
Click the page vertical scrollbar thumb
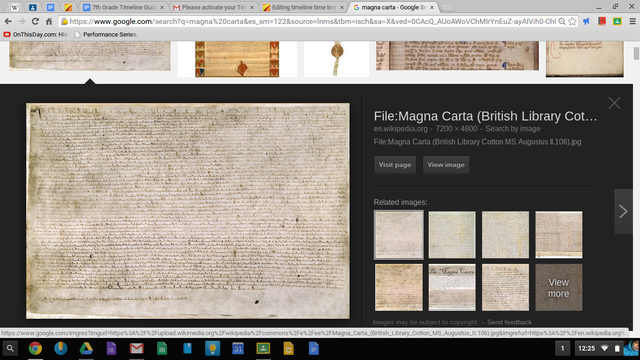tap(636, 53)
